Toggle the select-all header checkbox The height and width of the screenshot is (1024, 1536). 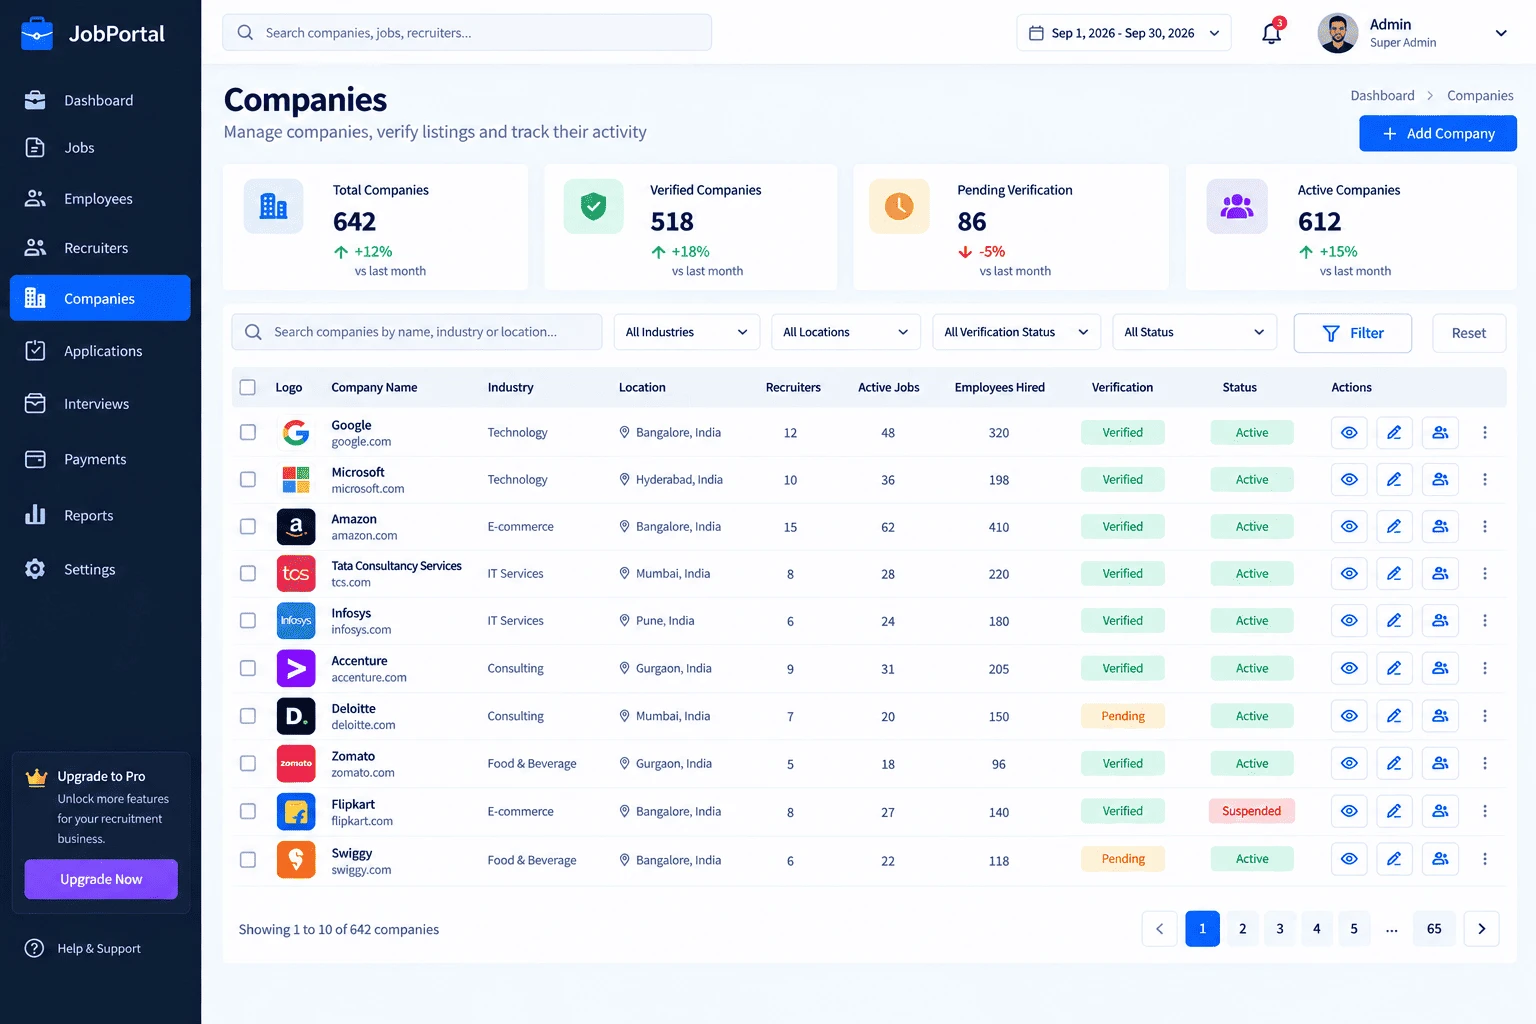click(248, 387)
